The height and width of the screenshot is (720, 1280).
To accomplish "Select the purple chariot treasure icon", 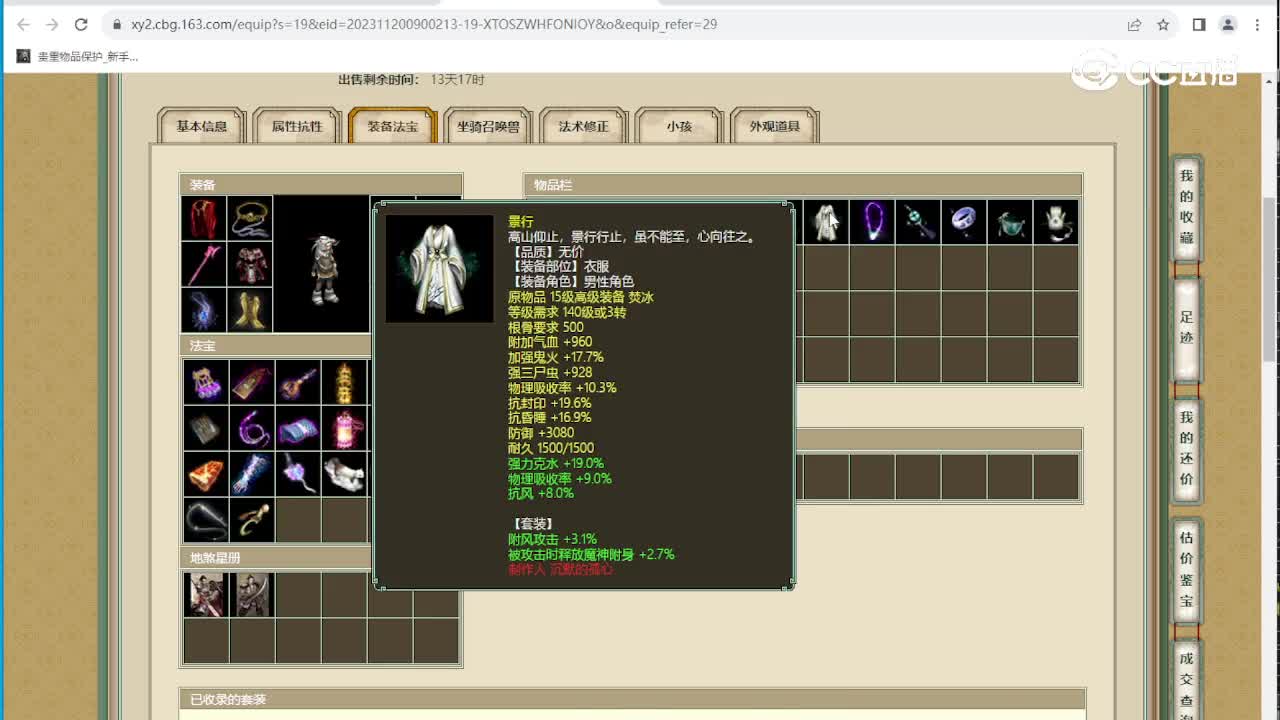I will [x=206, y=382].
